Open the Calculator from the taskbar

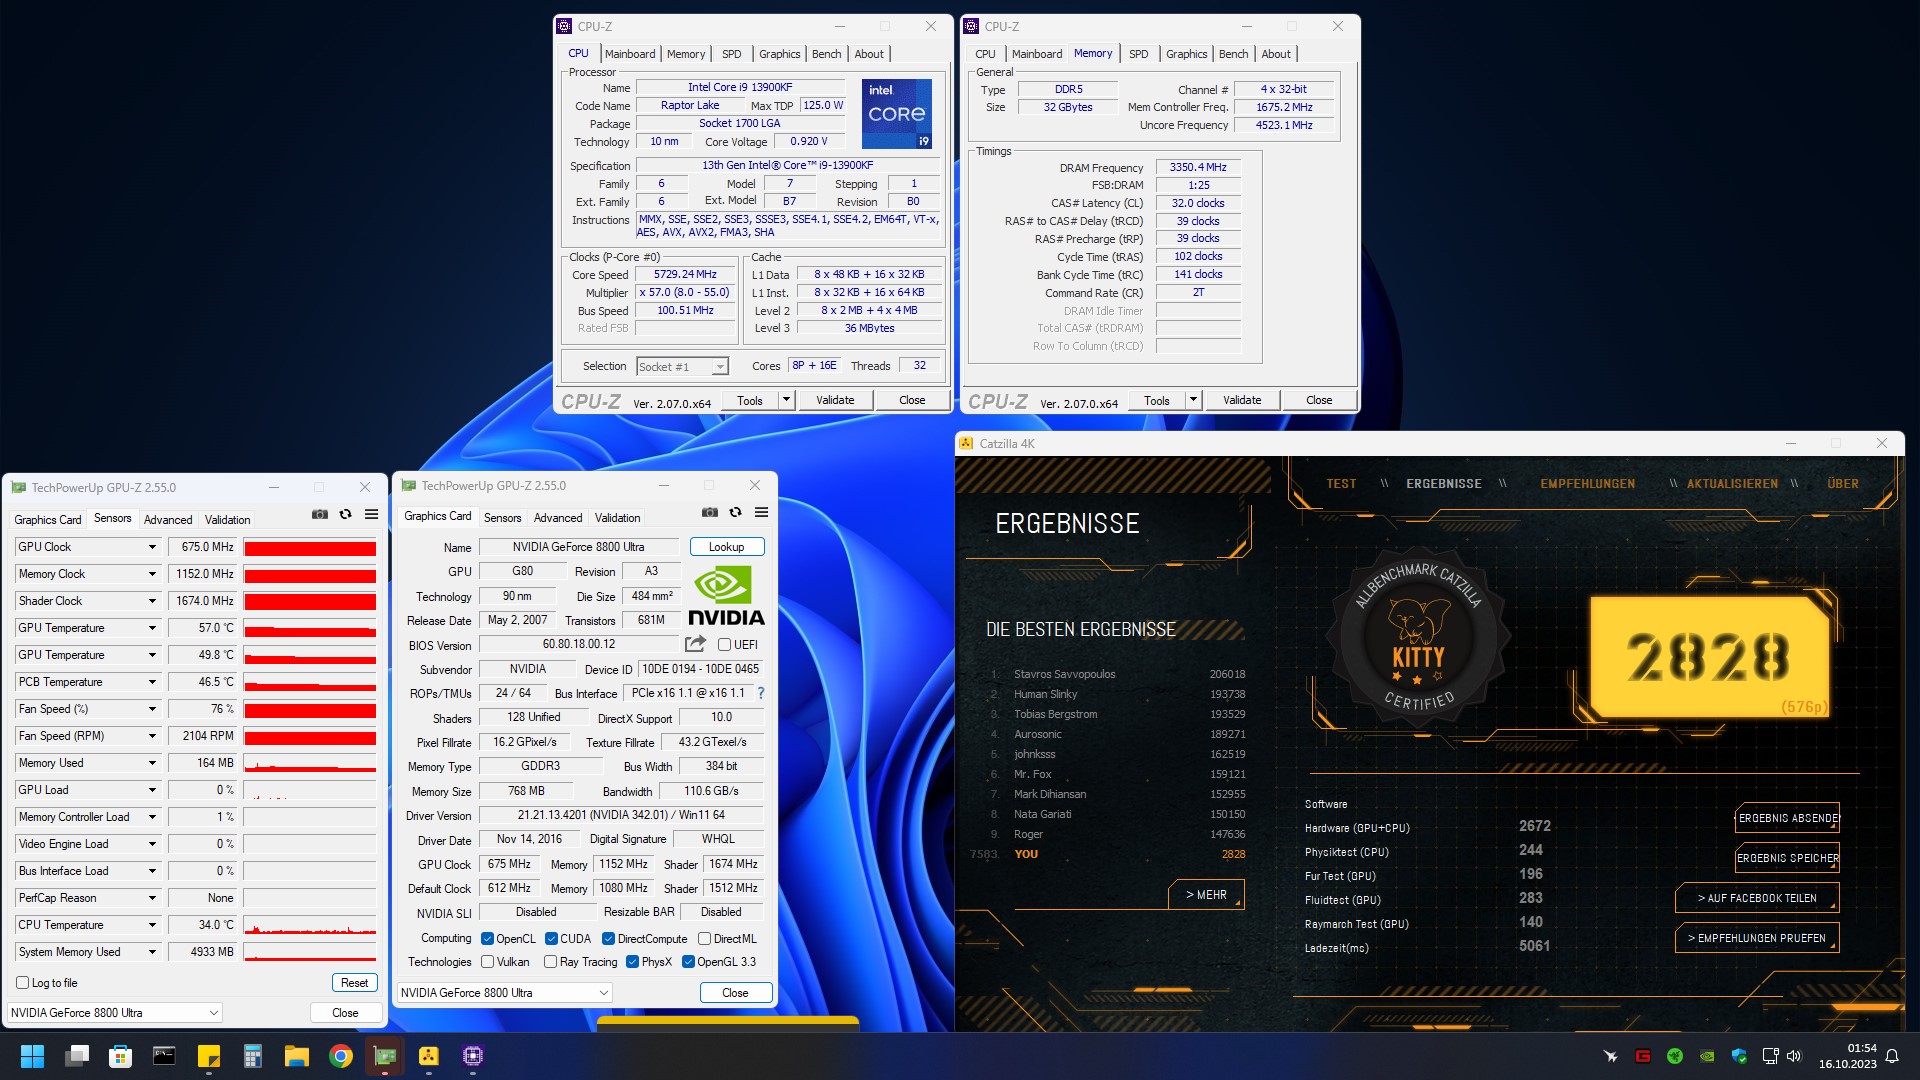(x=252, y=1056)
